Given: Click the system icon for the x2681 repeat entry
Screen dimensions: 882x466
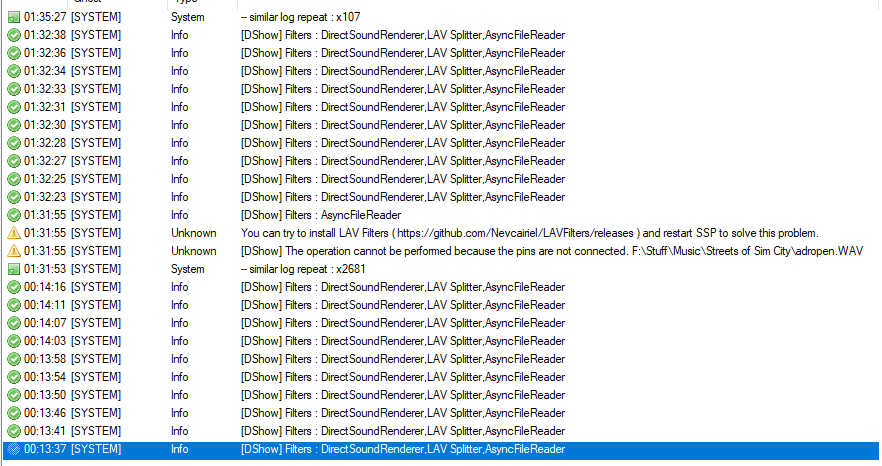Looking at the screenshot, I should 14,269.
